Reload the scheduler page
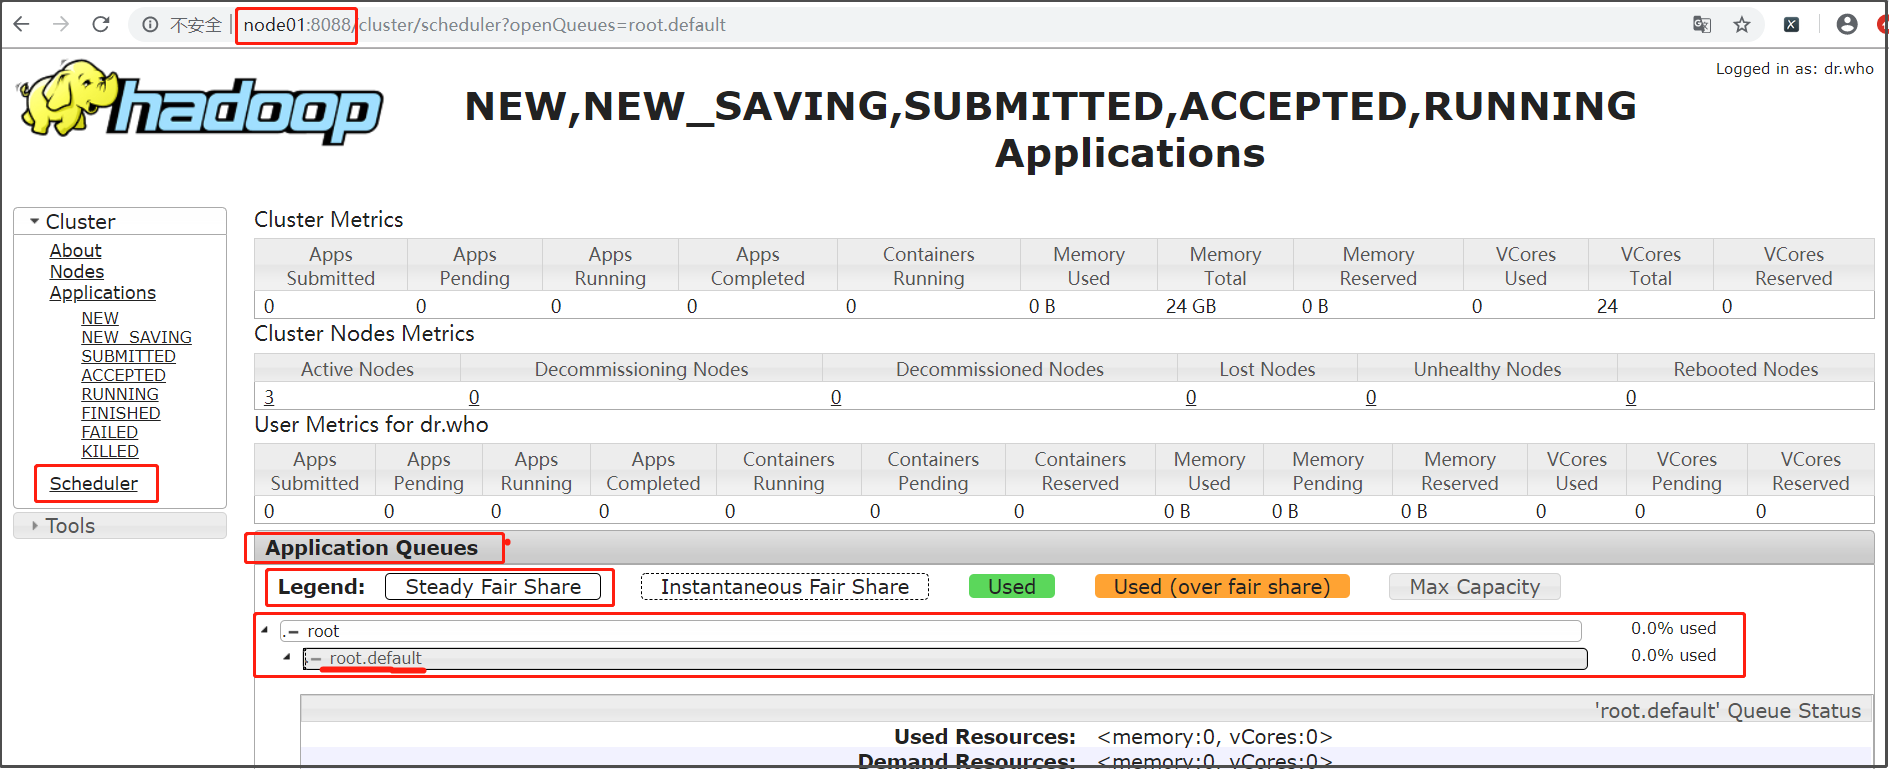Image resolution: width=1889 pixels, height=769 pixels. click(101, 24)
